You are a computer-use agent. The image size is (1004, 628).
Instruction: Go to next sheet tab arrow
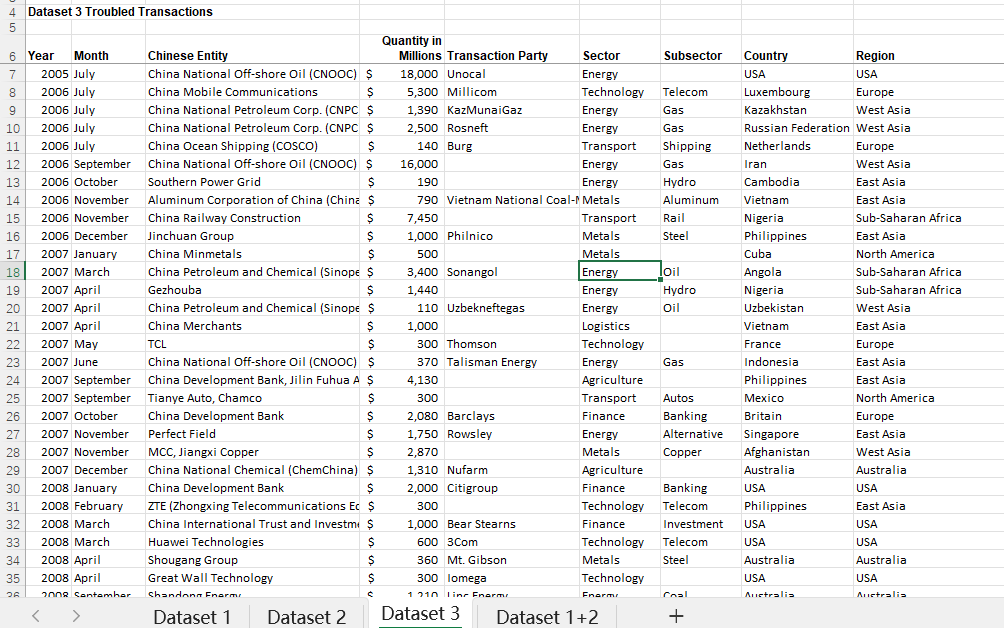click(76, 616)
